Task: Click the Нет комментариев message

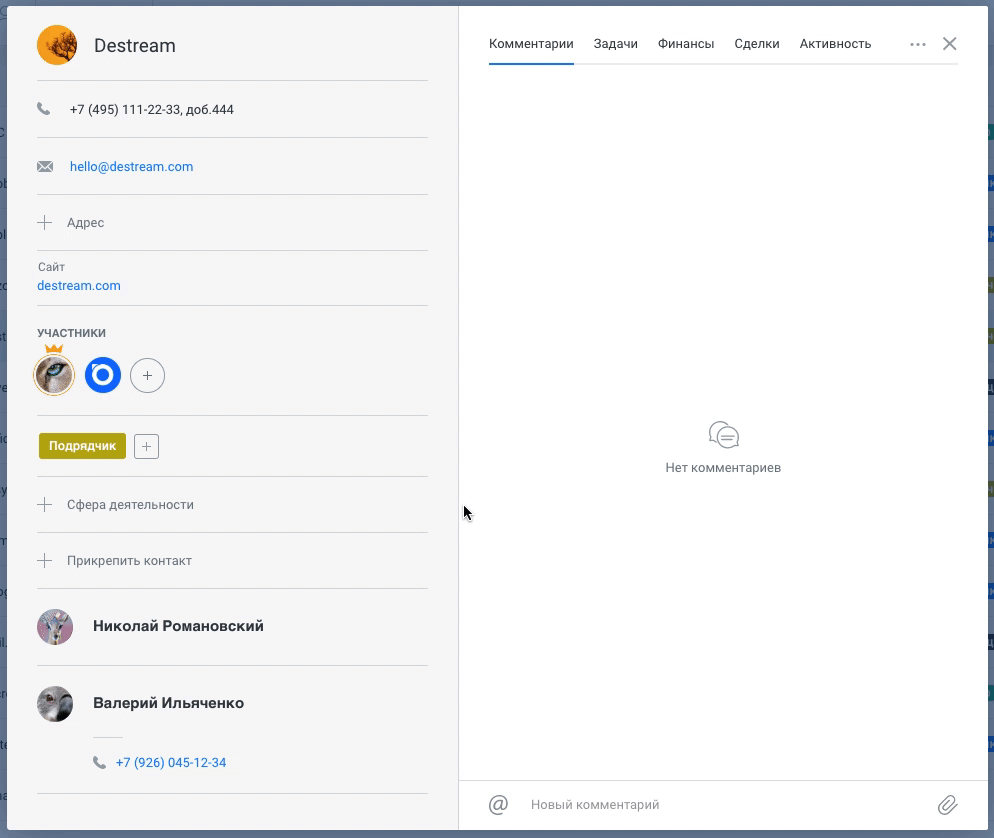Action: pos(723,468)
